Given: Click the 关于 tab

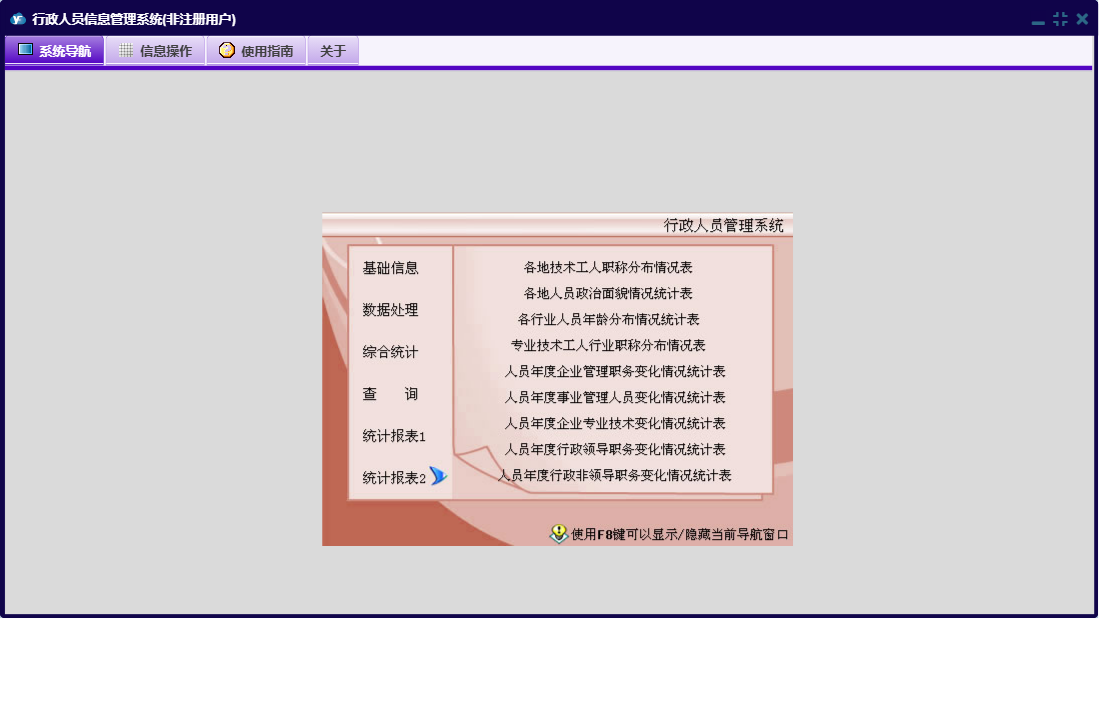Looking at the screenshot, I should [x=333, y=51].
